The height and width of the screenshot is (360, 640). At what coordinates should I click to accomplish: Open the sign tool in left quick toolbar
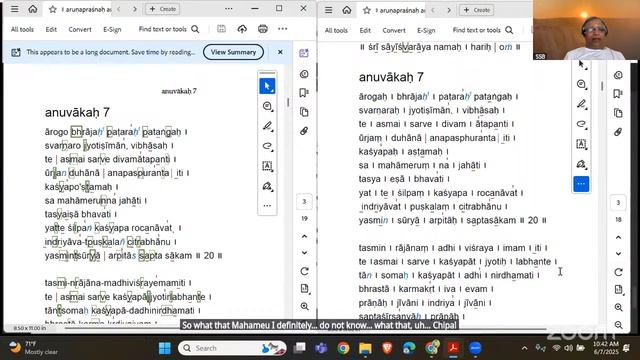267,187
